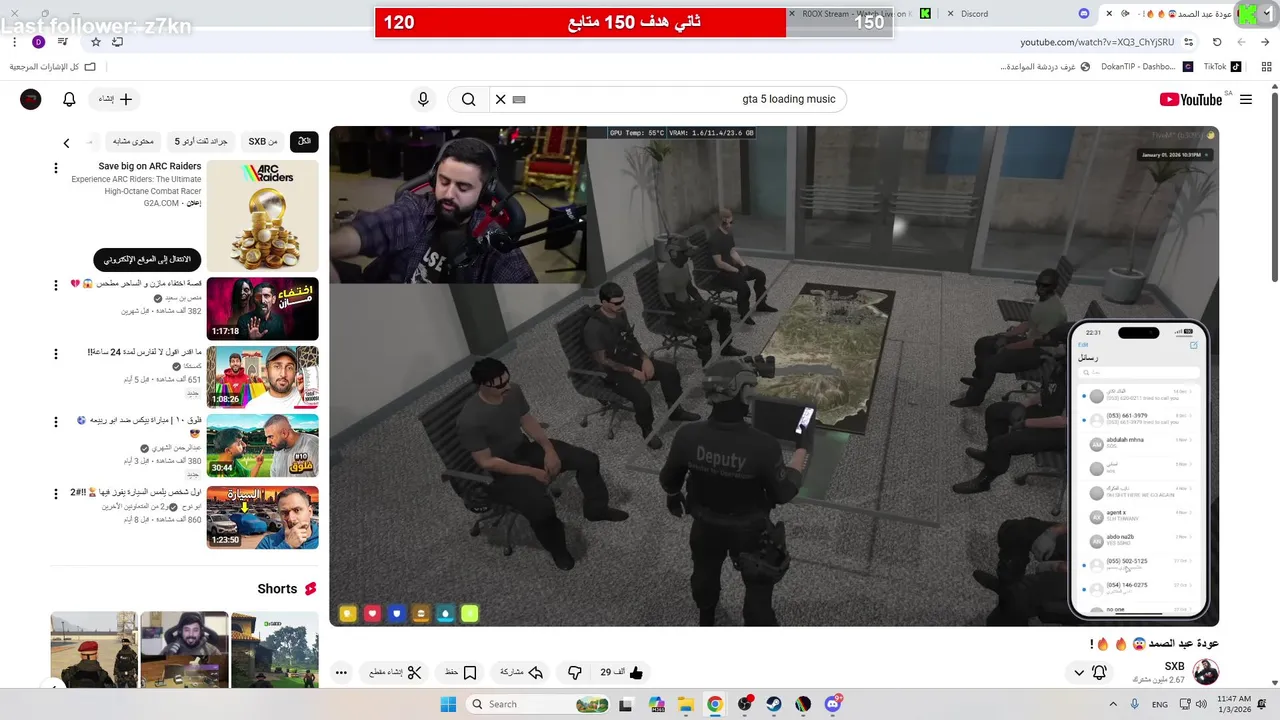The image size is (1280, 720).
Task: Open Discord from the taskbar
Action: [x=833, y=704]
